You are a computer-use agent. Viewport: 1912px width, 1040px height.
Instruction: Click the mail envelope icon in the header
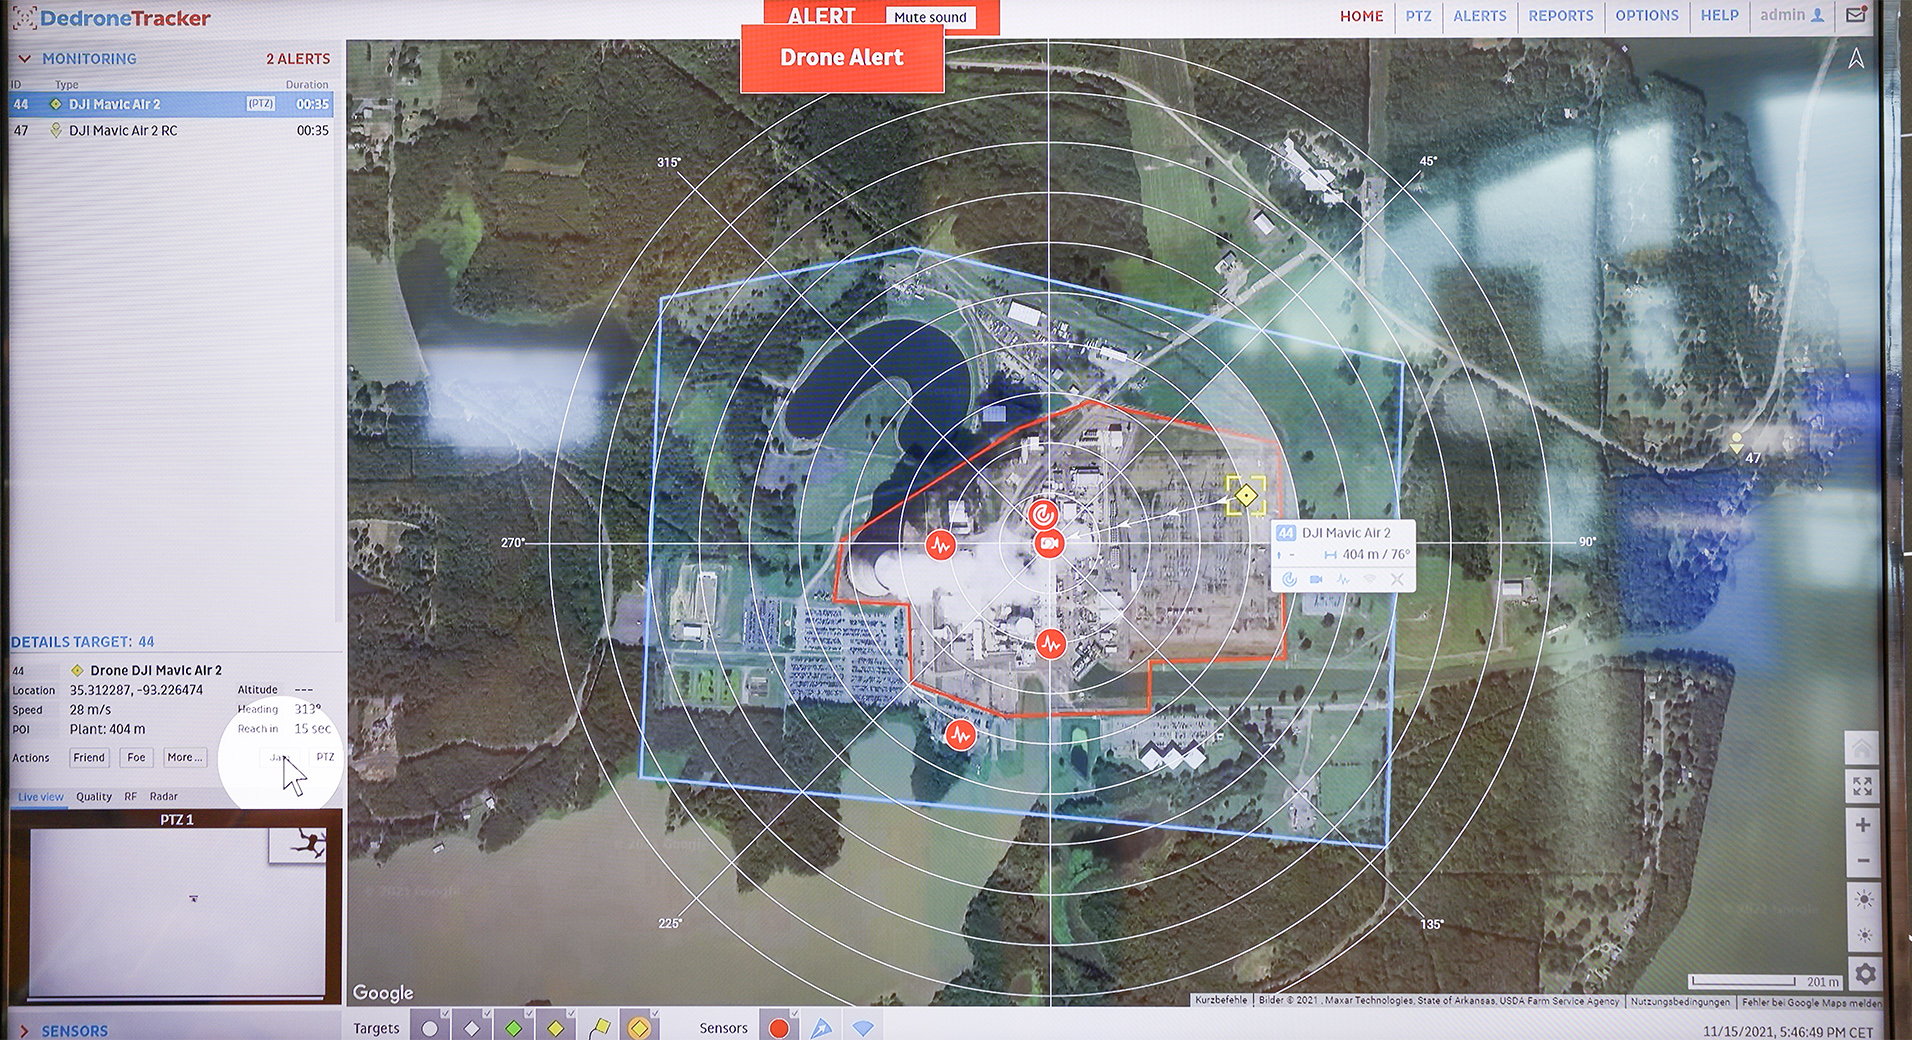pos(1856,15)
